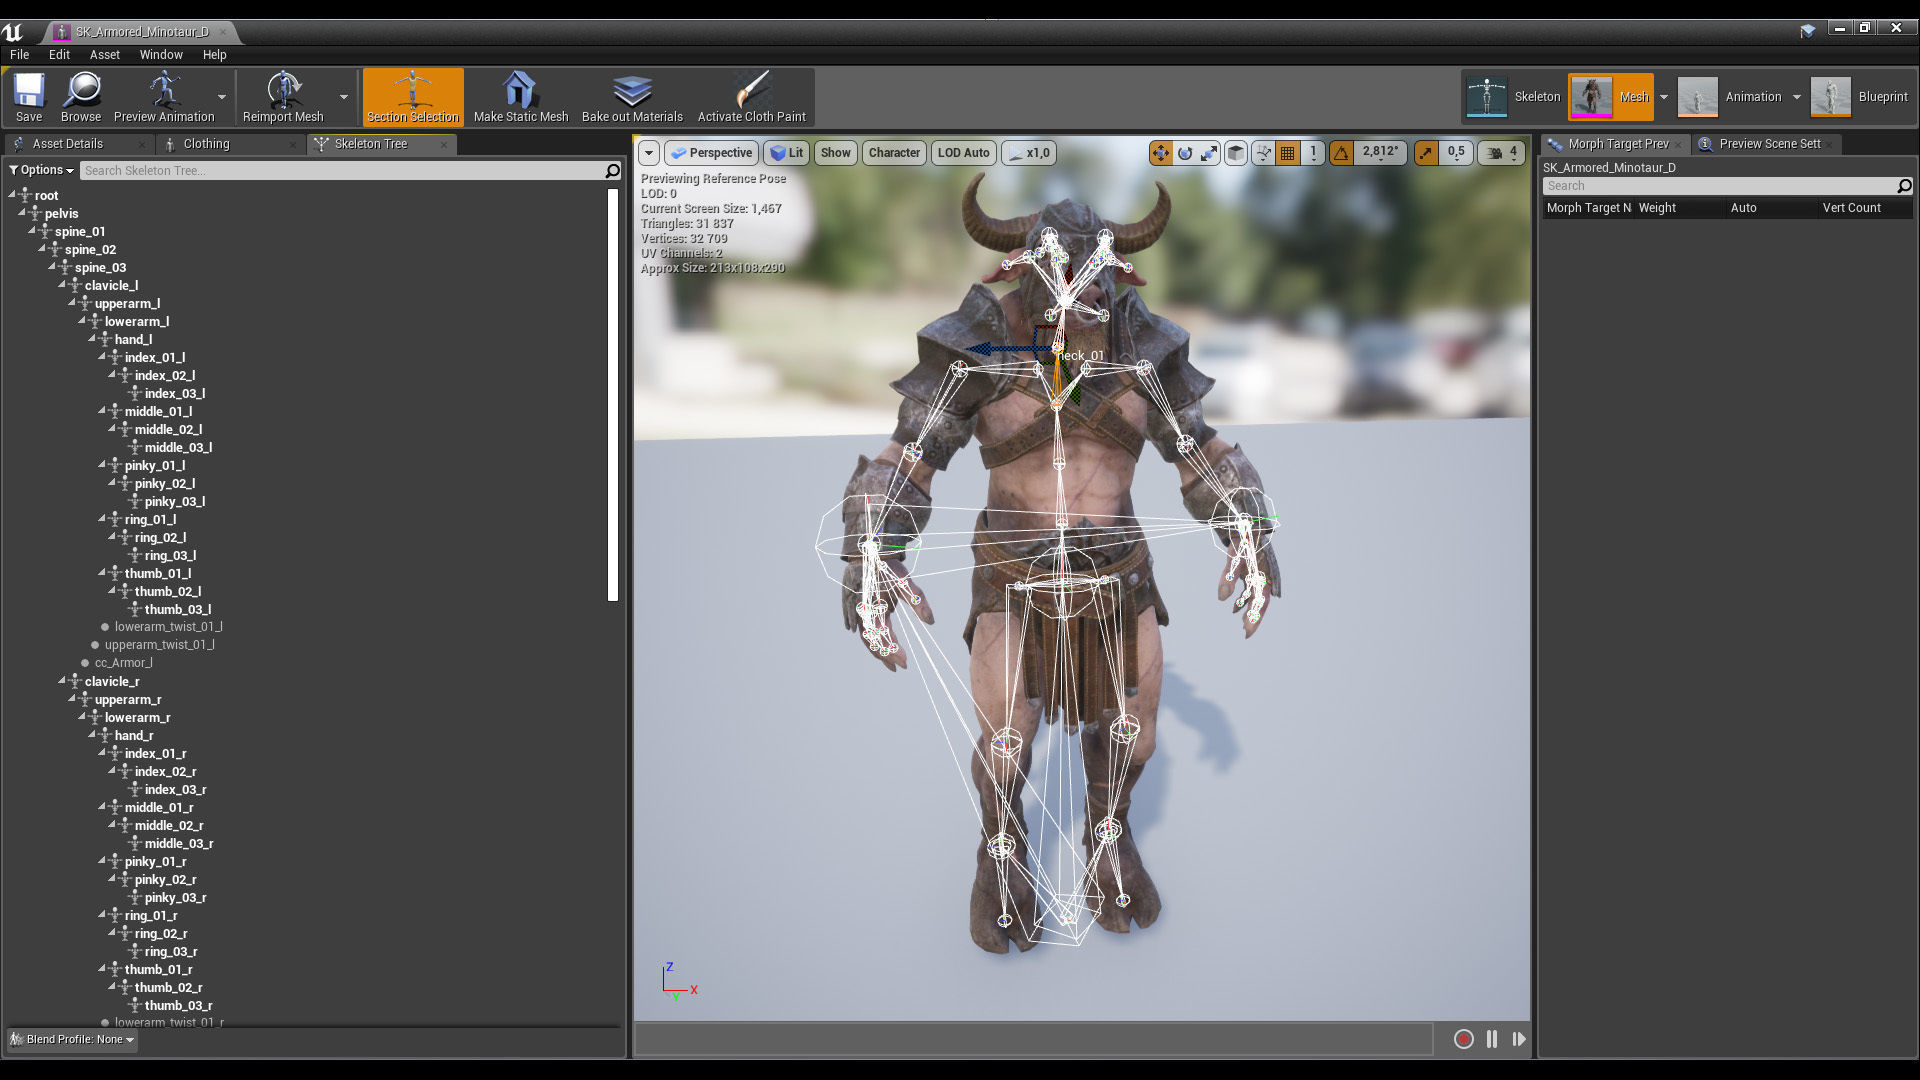Switch to Blueprint editor mode
Image resolution: width=1920 pixels, height=1080 pixels.
(x=1860, y=97)
